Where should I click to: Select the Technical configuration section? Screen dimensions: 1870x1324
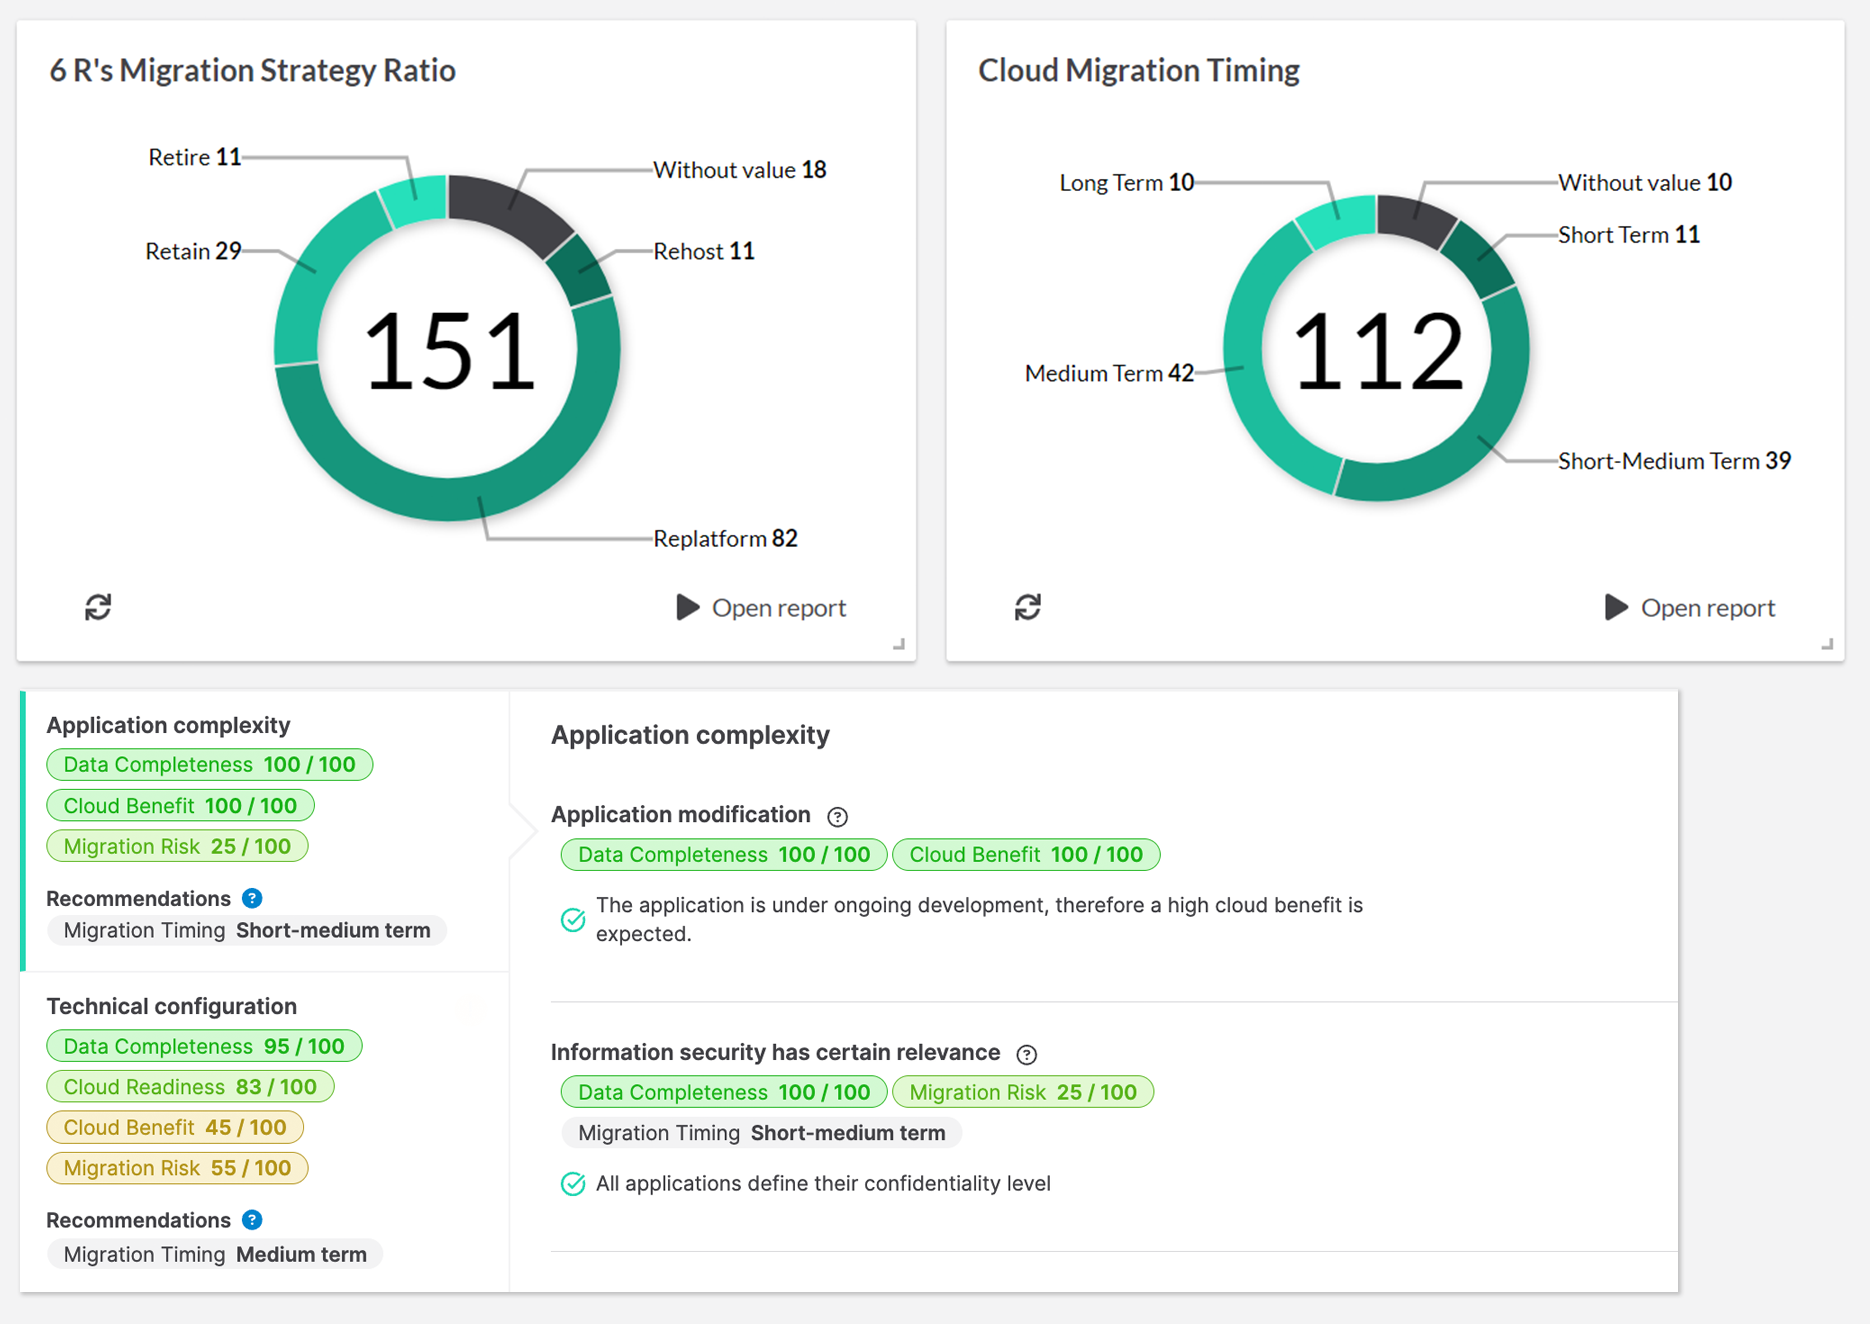pos(266,1133)
